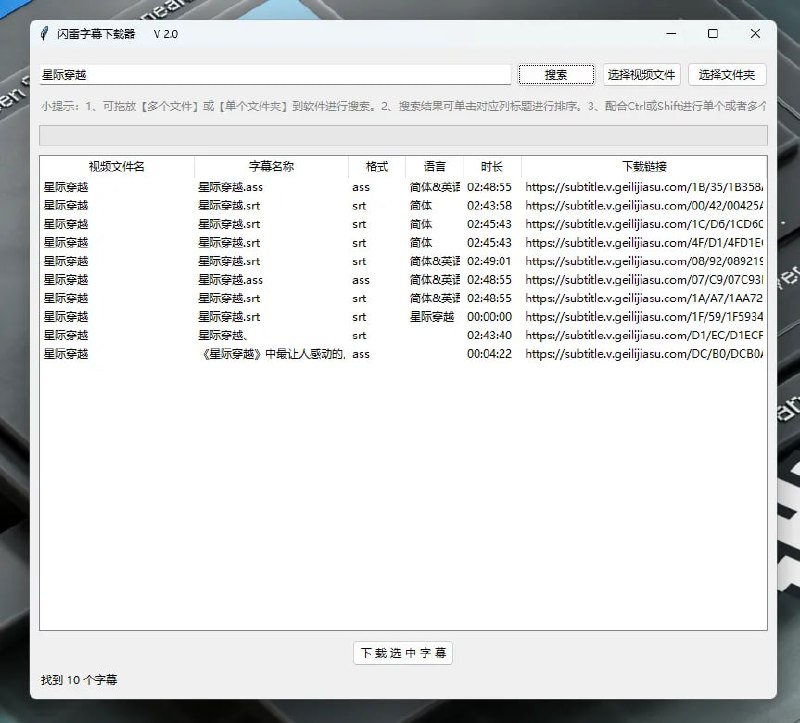The image size is (800, 723).
Task: Sort results by the 时长 column header
Action: point(492,167)
